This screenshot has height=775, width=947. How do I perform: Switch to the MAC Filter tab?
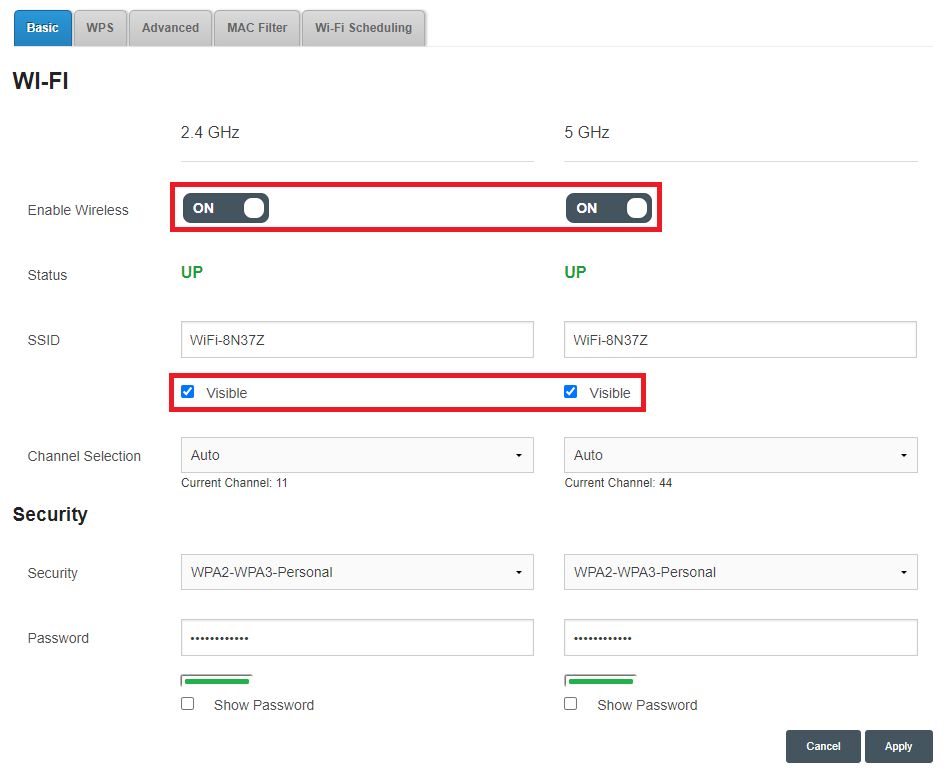pos(256,28)
